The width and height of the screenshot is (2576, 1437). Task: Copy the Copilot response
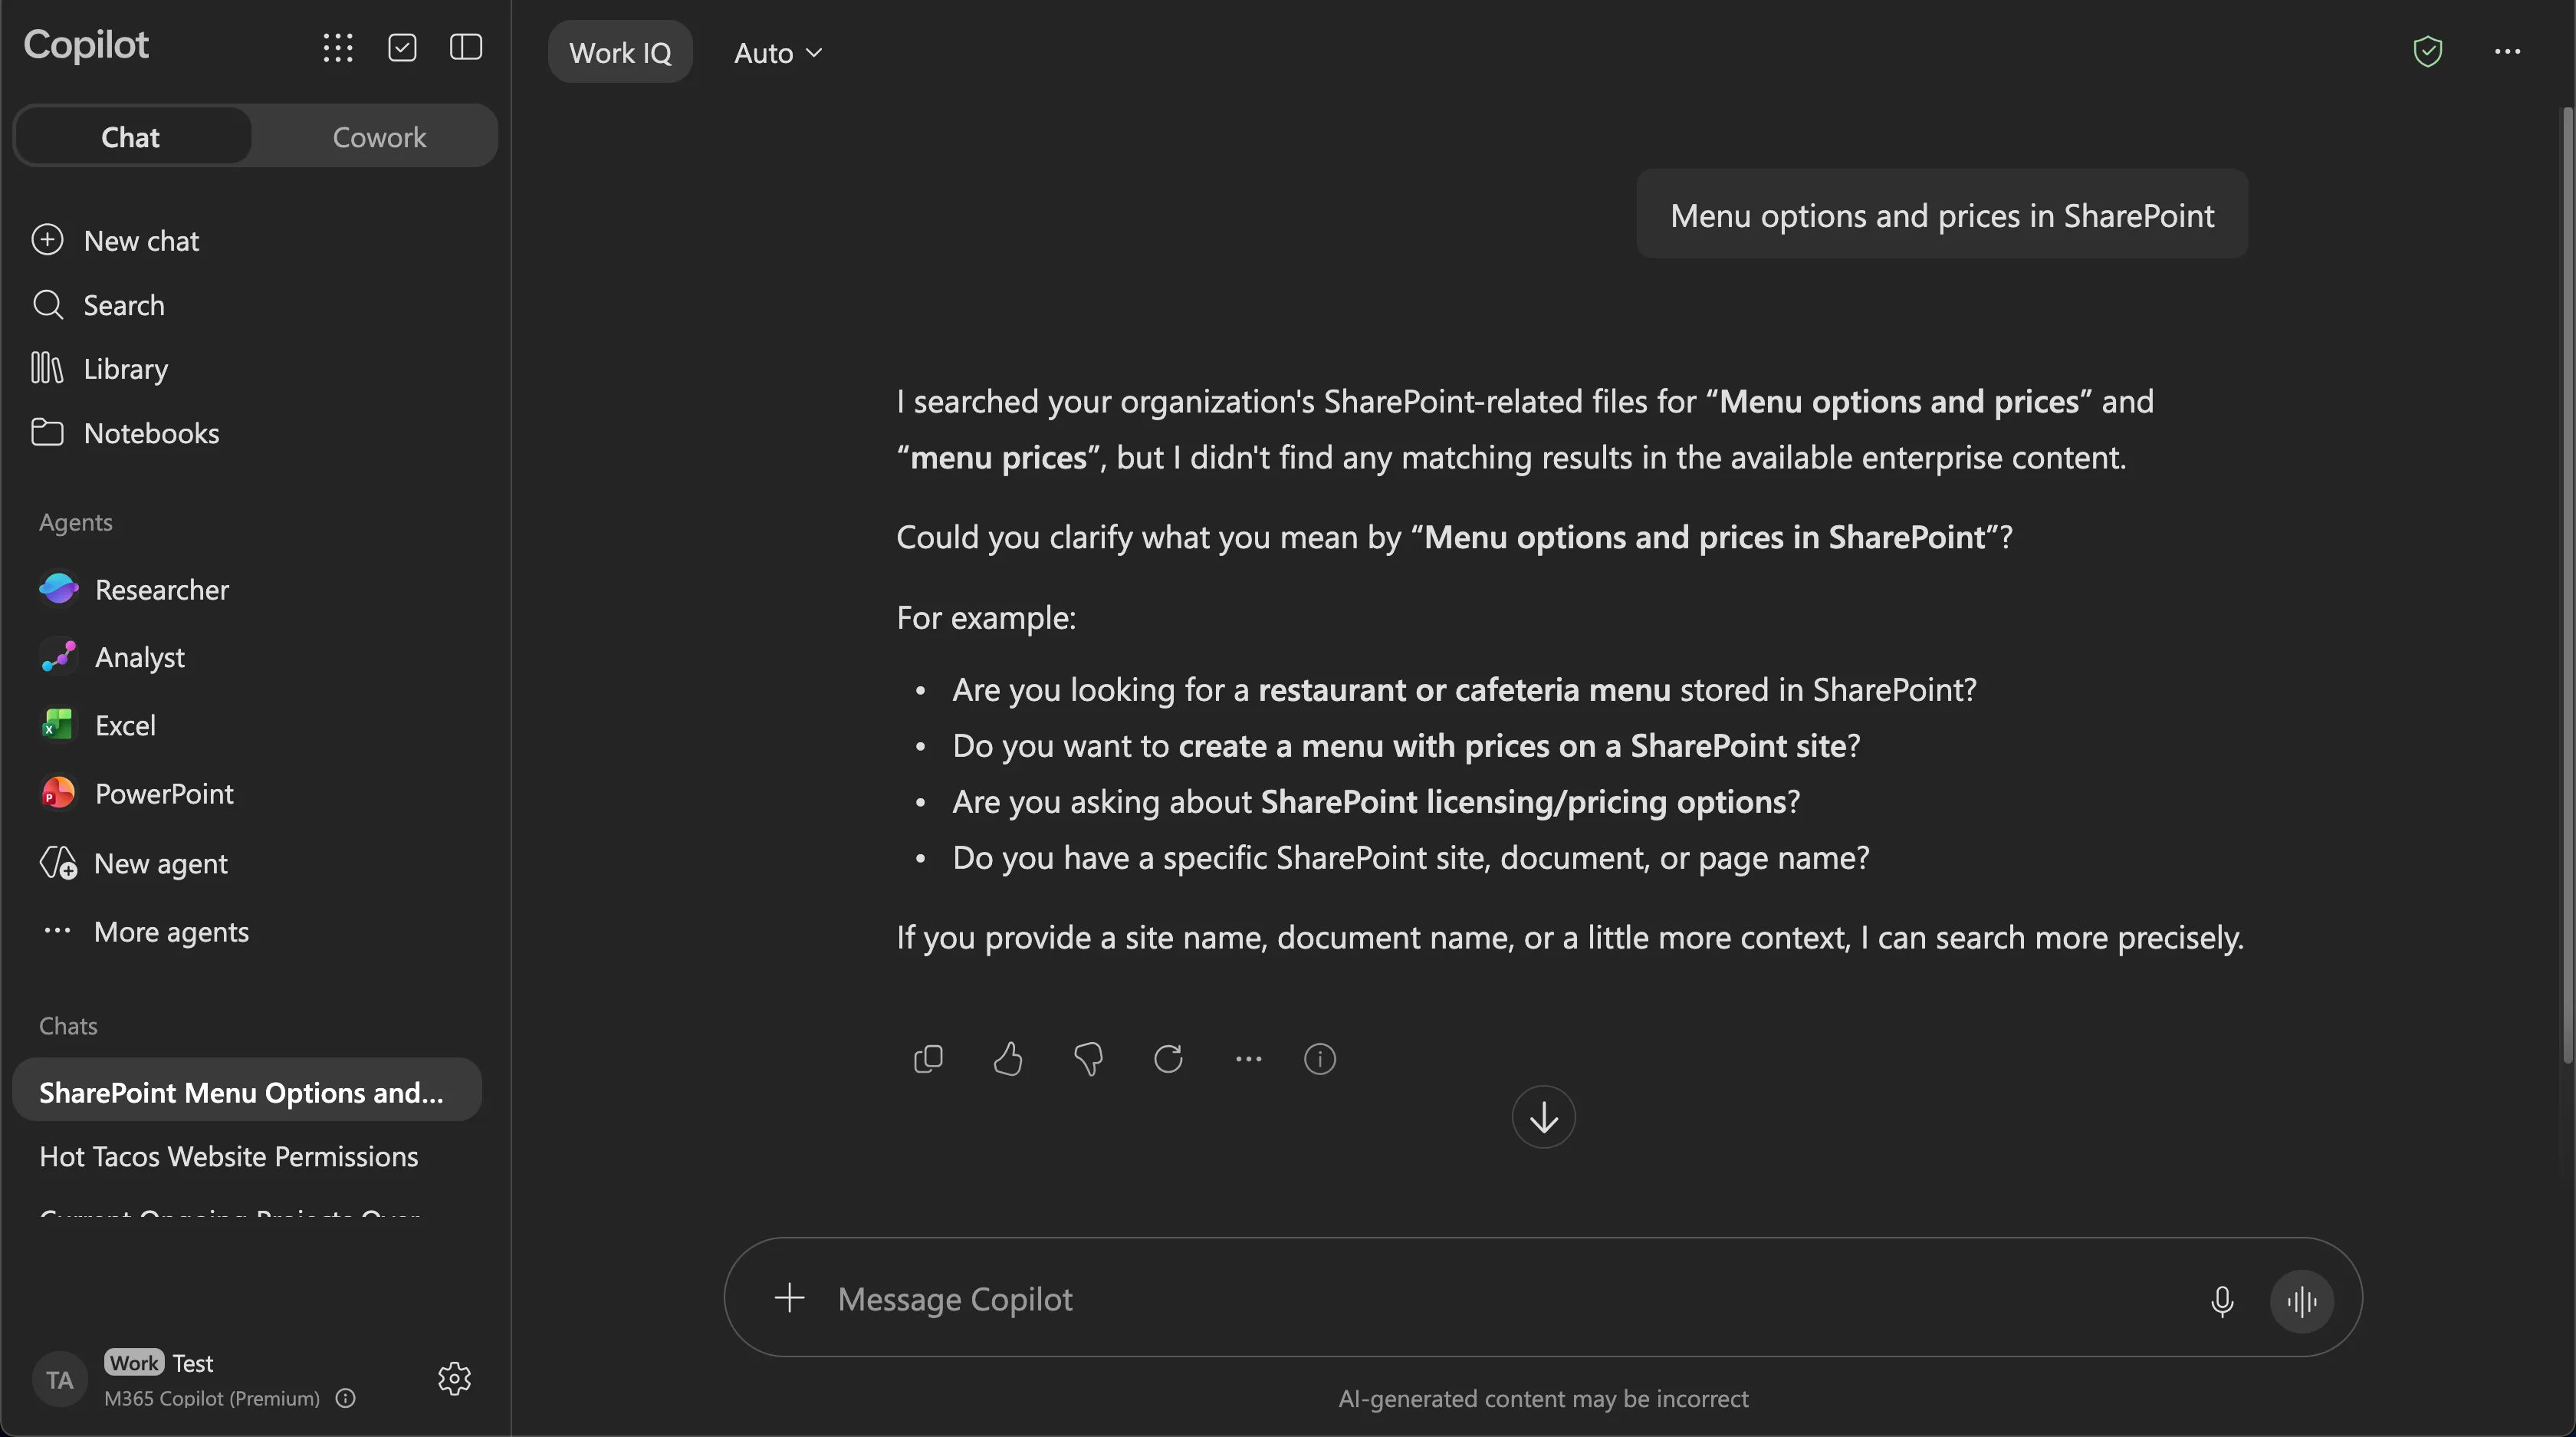[x=928, y=1058]
